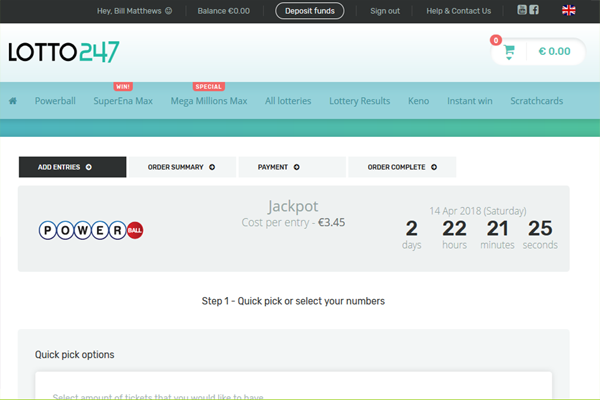
Task: Click the countdown seconds value 25
Action: [x=540, y=229]
